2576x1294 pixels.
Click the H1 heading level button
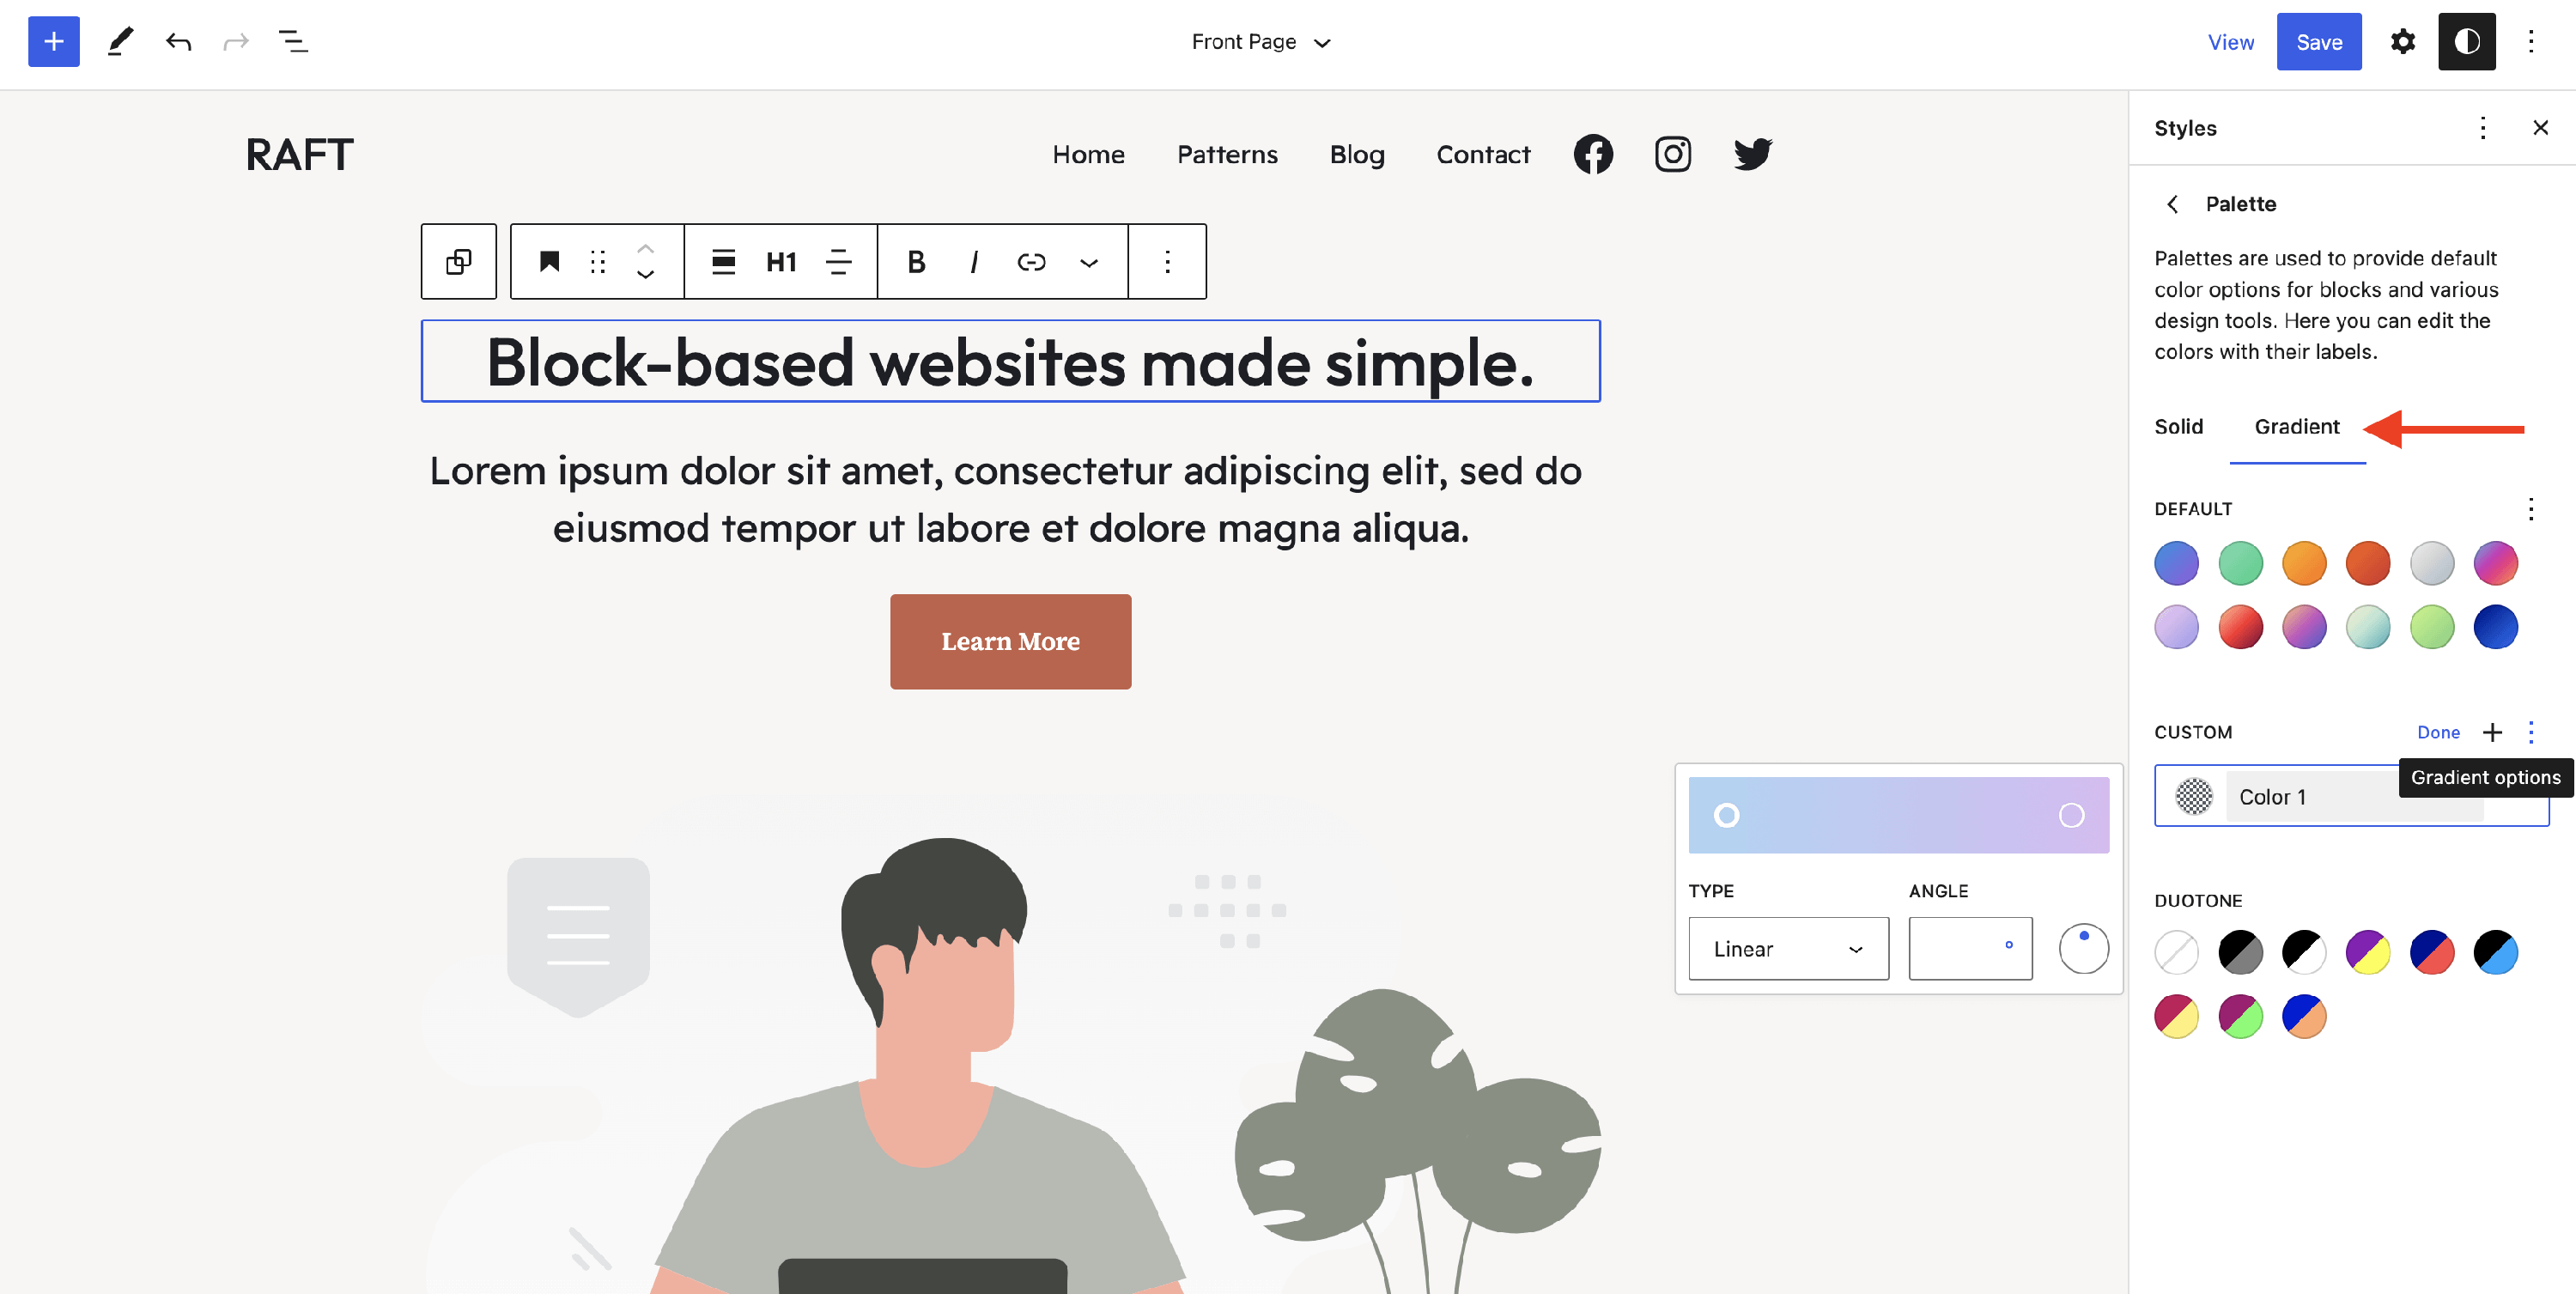click(x=781, y=262)
